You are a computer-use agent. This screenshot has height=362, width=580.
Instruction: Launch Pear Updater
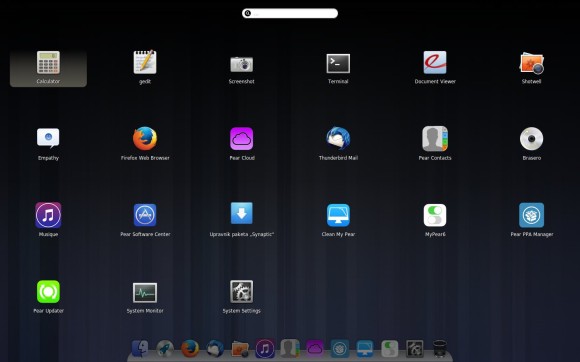48,292
